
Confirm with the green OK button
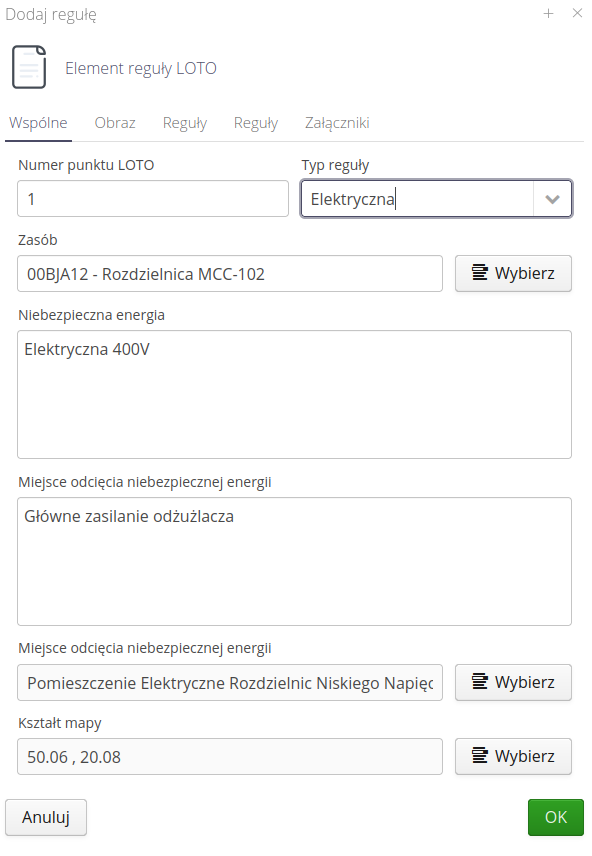click(x=556, y=817)
